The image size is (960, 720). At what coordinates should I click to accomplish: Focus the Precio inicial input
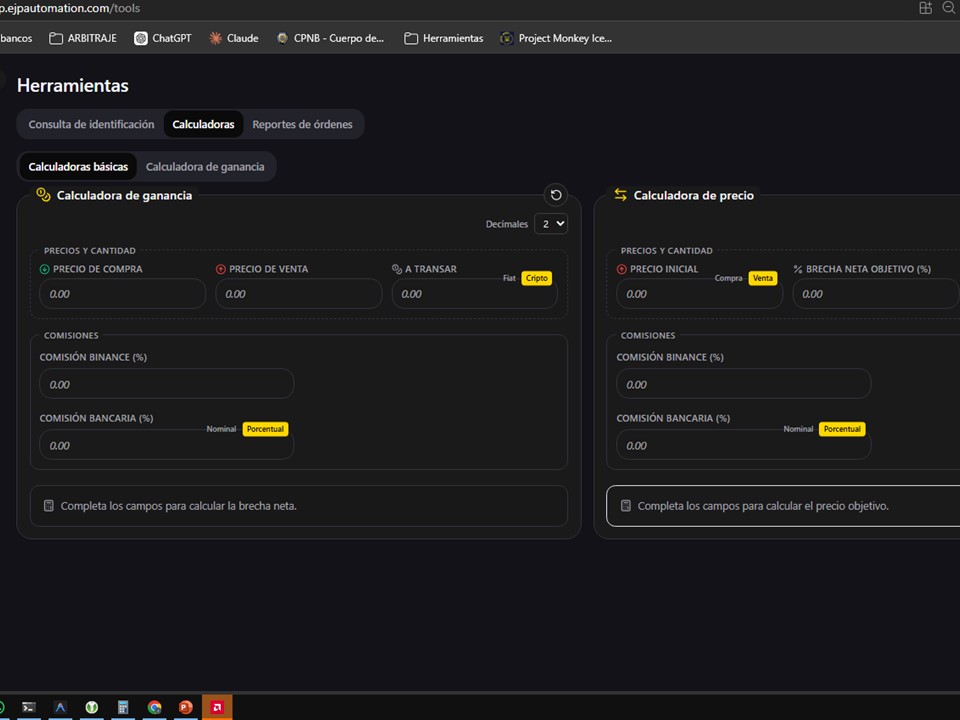coord(699,294)
